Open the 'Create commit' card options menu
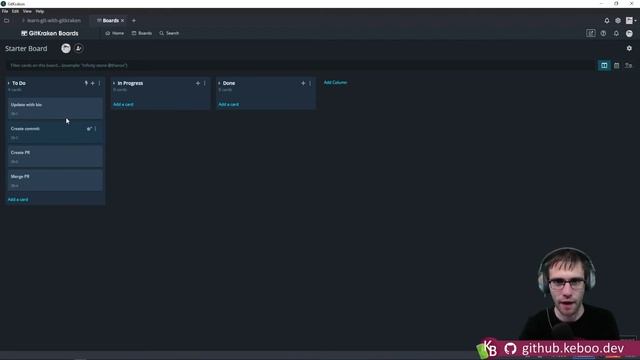Image resolution: width=640 pixels, height=360 pixels. coord(96,129)
